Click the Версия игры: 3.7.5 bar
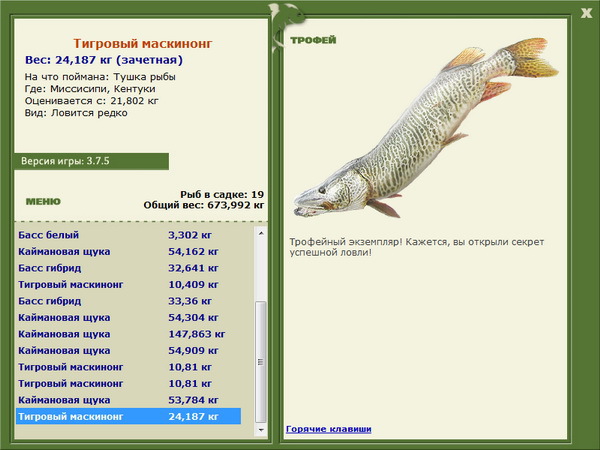Image resolution: width=600 pixels, height=450 pixels. (91, 161)
